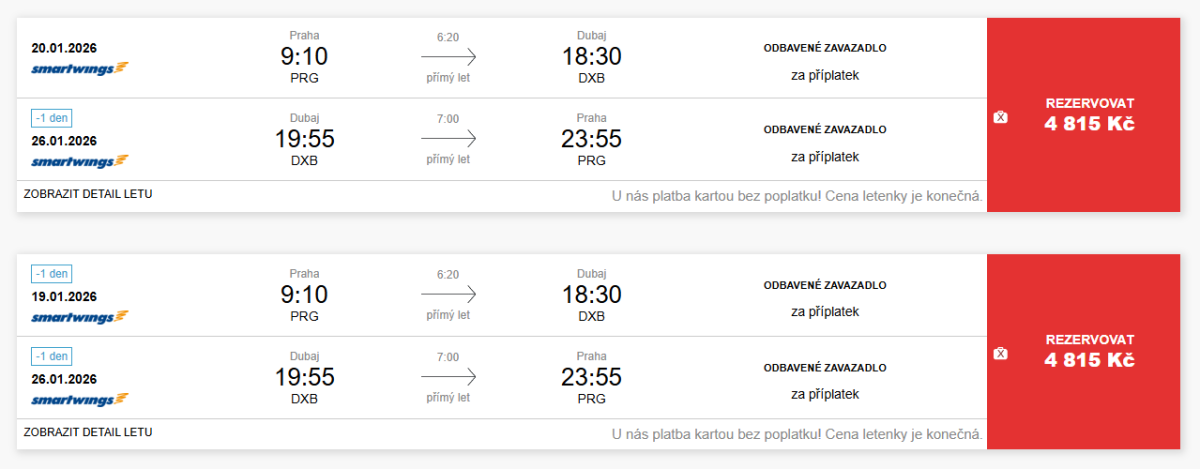Click the "-1 den" badge on the bottom card's return leg
This screenshot has width=1200, height=469.
[52, 356]
